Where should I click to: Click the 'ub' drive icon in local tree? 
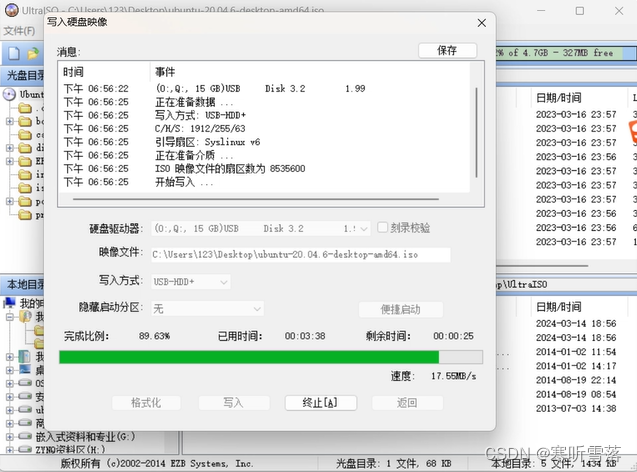(25, 410)
